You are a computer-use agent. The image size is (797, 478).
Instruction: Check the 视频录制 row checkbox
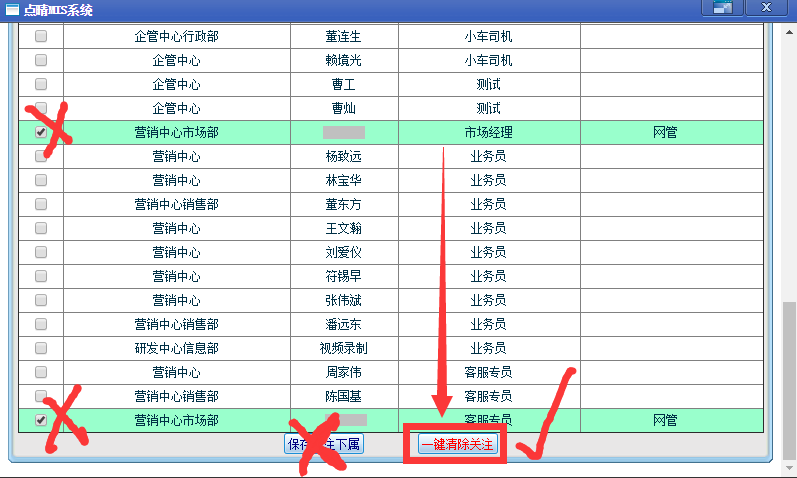coord(41,348)
